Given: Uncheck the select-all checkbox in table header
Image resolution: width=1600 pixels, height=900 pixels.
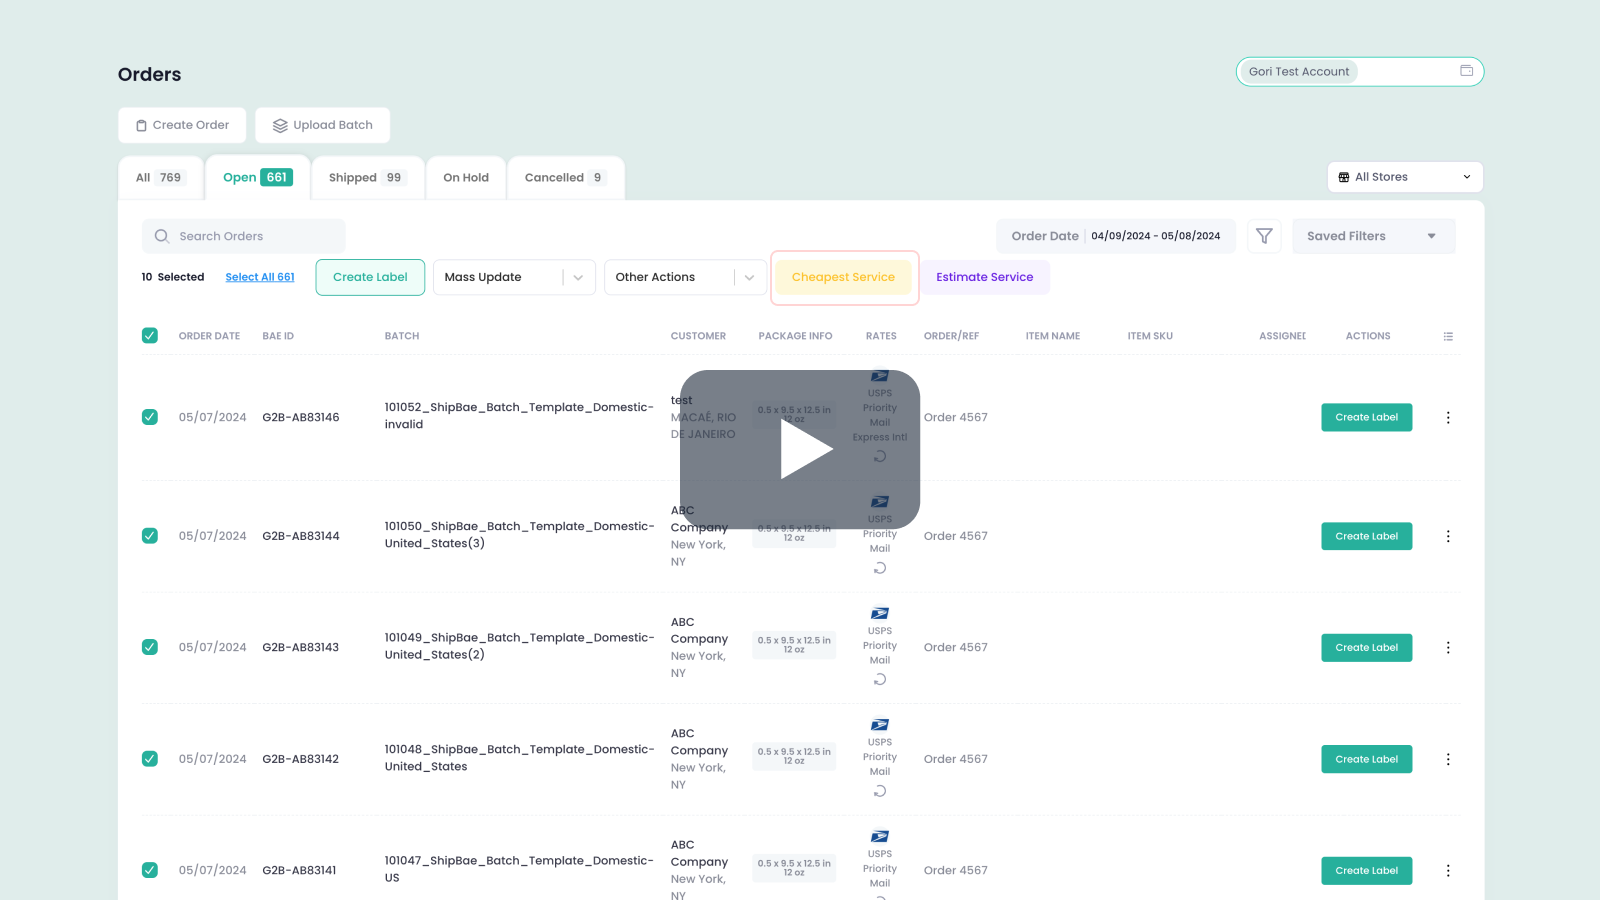Looking at the screenshot, I should pos(149,336).
